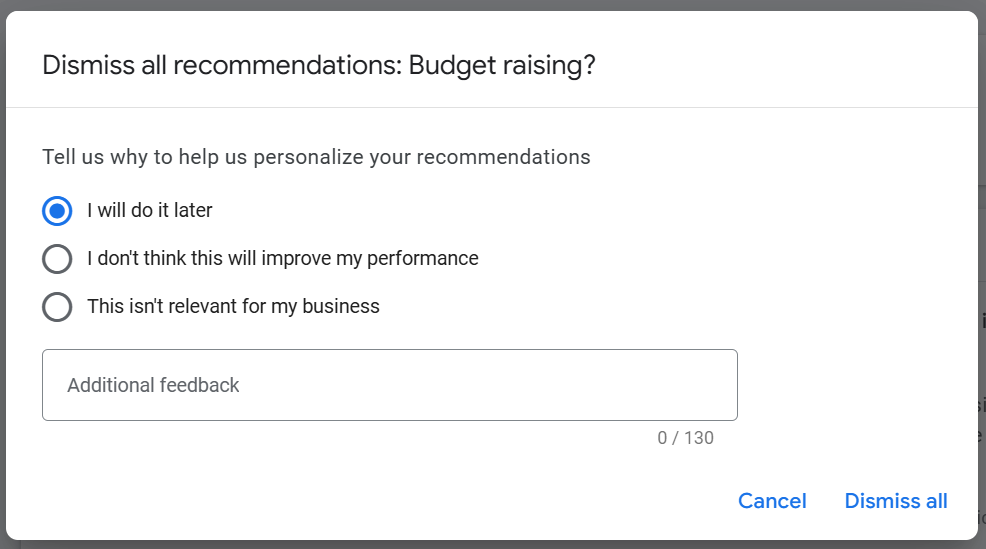Click the filled blue radio circle

coord(57,211)
